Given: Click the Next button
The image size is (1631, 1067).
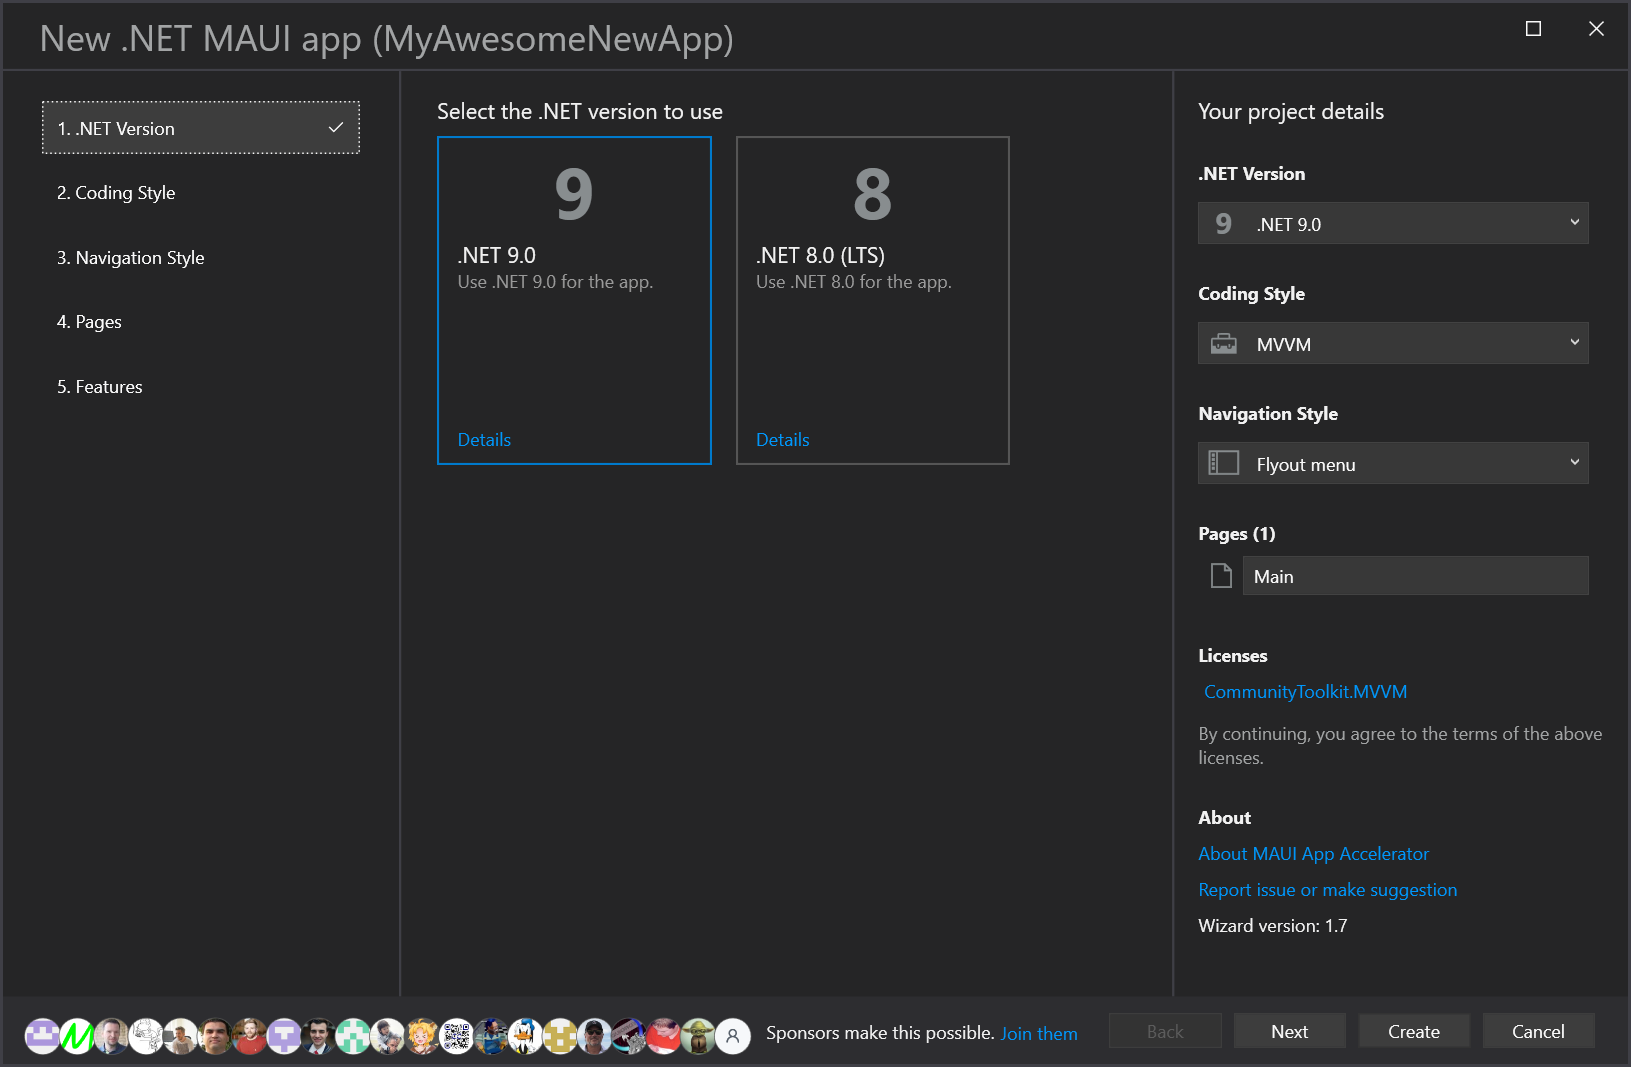Looking at the screenshot, I should point(1290,1031).
